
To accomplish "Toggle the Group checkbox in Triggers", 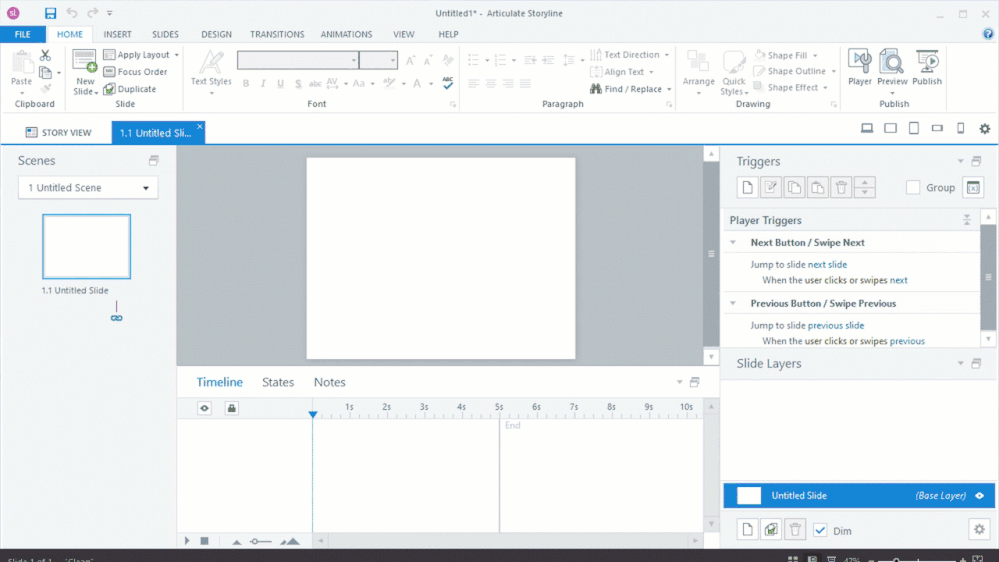I will click(x=912, y=187).
